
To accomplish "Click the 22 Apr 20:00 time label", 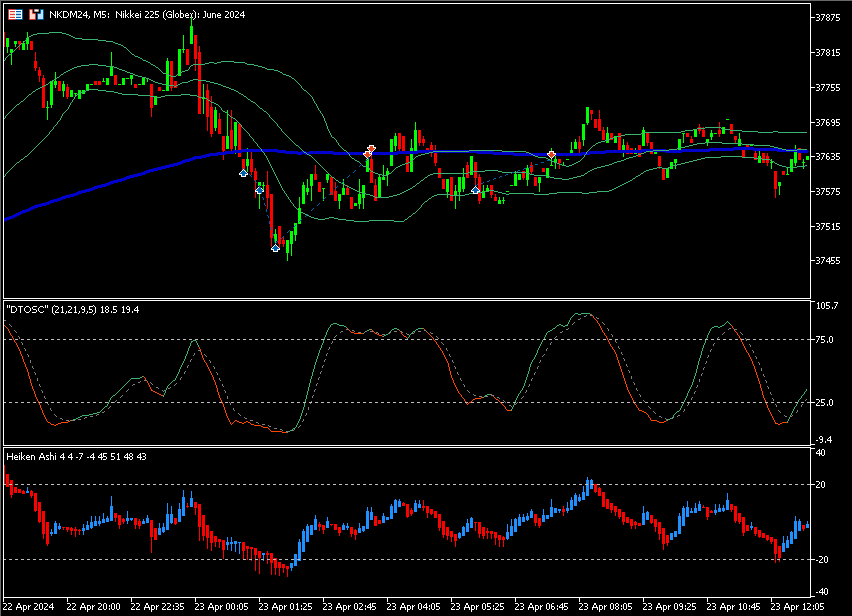I will [x=93, y=607].
